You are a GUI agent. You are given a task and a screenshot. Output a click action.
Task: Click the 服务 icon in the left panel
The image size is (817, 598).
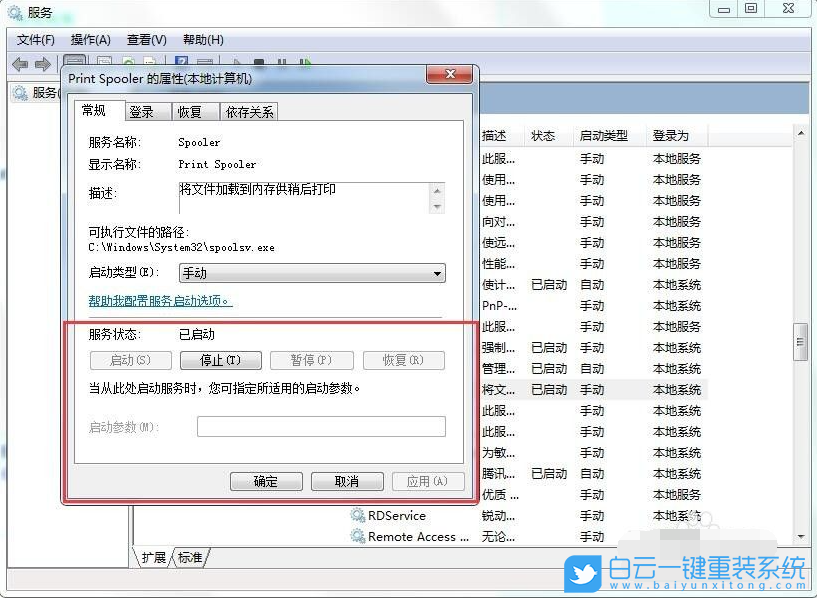tap(22, 93)
